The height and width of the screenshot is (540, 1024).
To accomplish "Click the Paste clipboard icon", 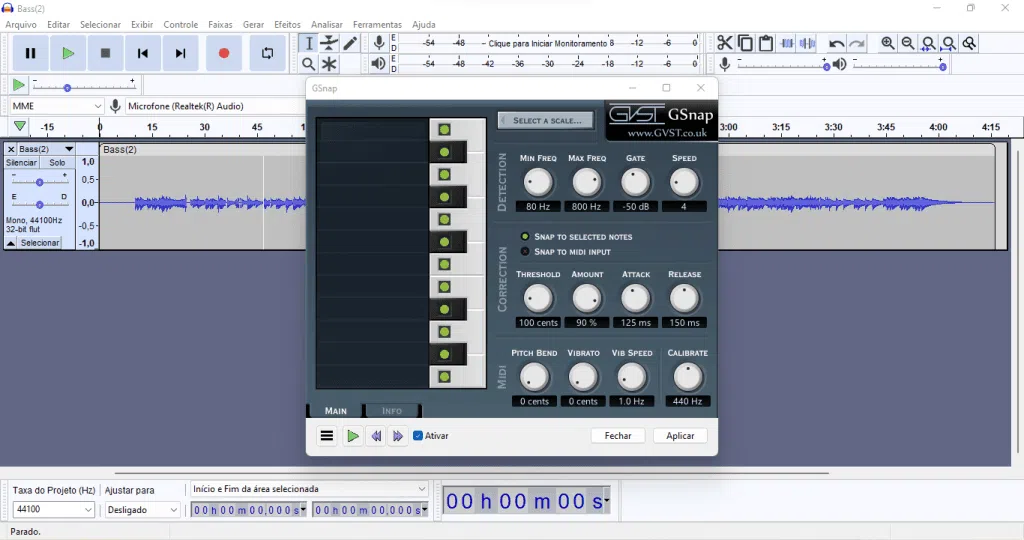I will pyautogui.click(x=766, y=43).
